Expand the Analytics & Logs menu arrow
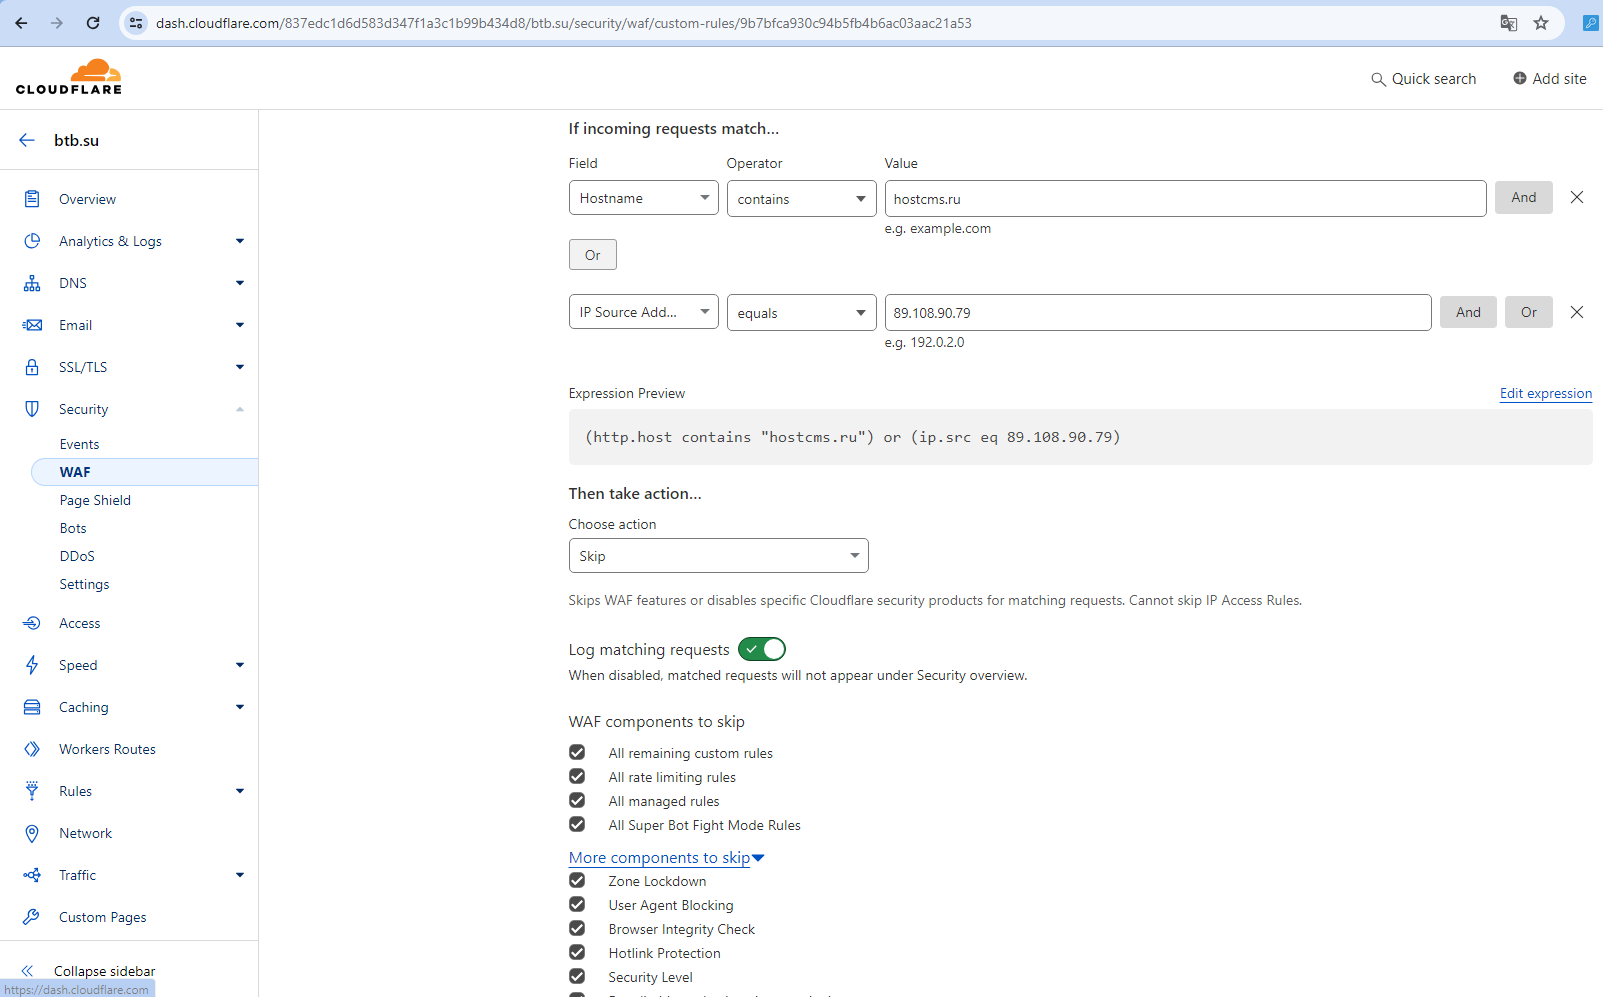1603x997 pixels. pos(240,241)
